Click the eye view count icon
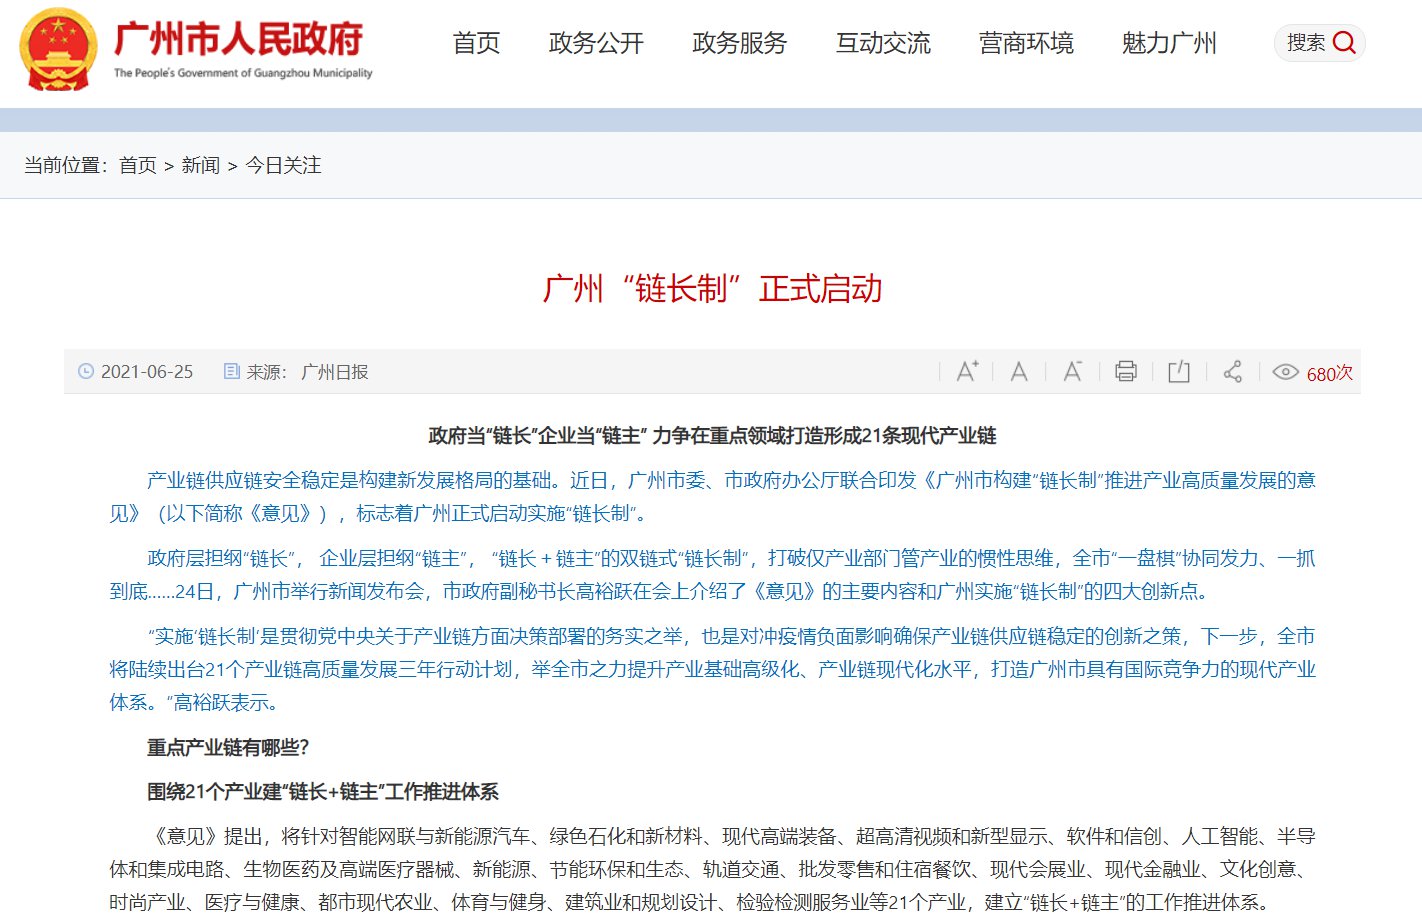This screenshot has width=1422, height=921. [1285, 372]
